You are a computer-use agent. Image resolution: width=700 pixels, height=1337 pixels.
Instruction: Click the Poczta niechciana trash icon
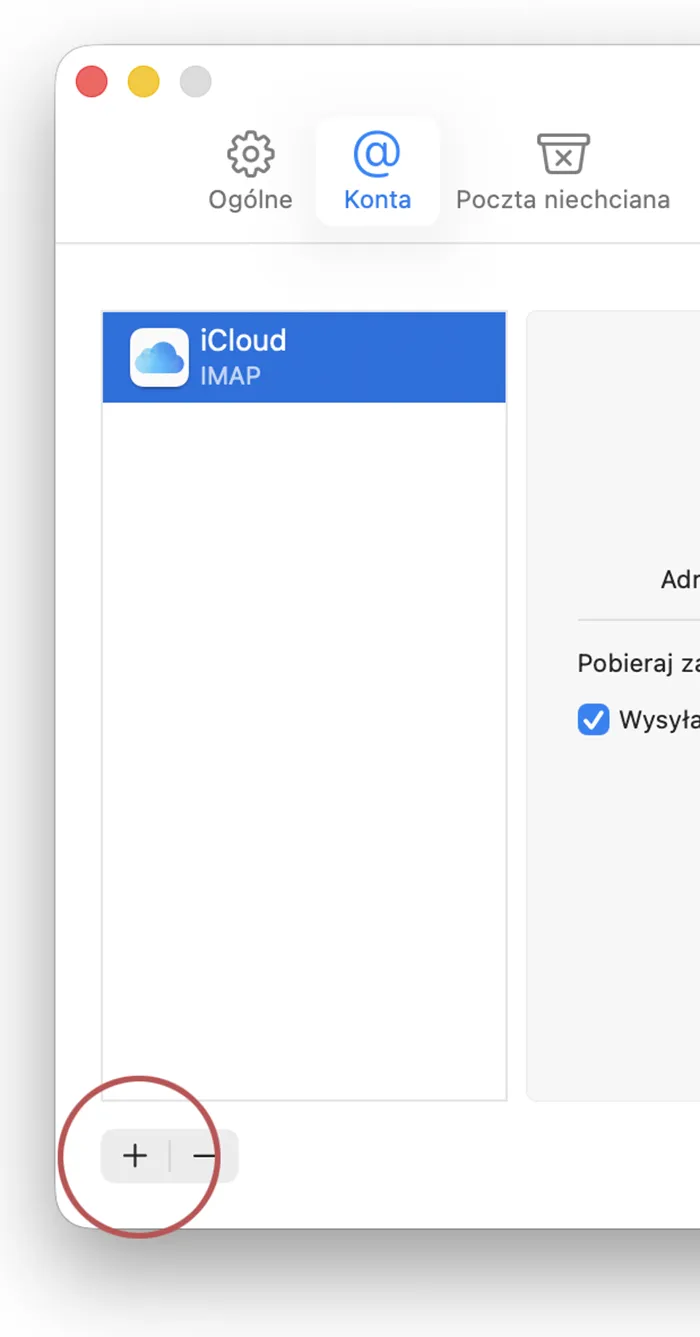[x=563, y=154]
